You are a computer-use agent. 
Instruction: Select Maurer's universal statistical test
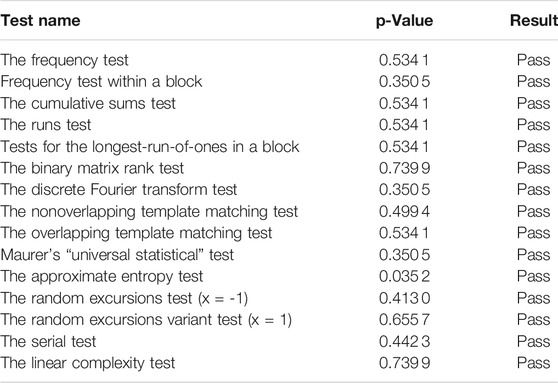(x=117, y=255)
